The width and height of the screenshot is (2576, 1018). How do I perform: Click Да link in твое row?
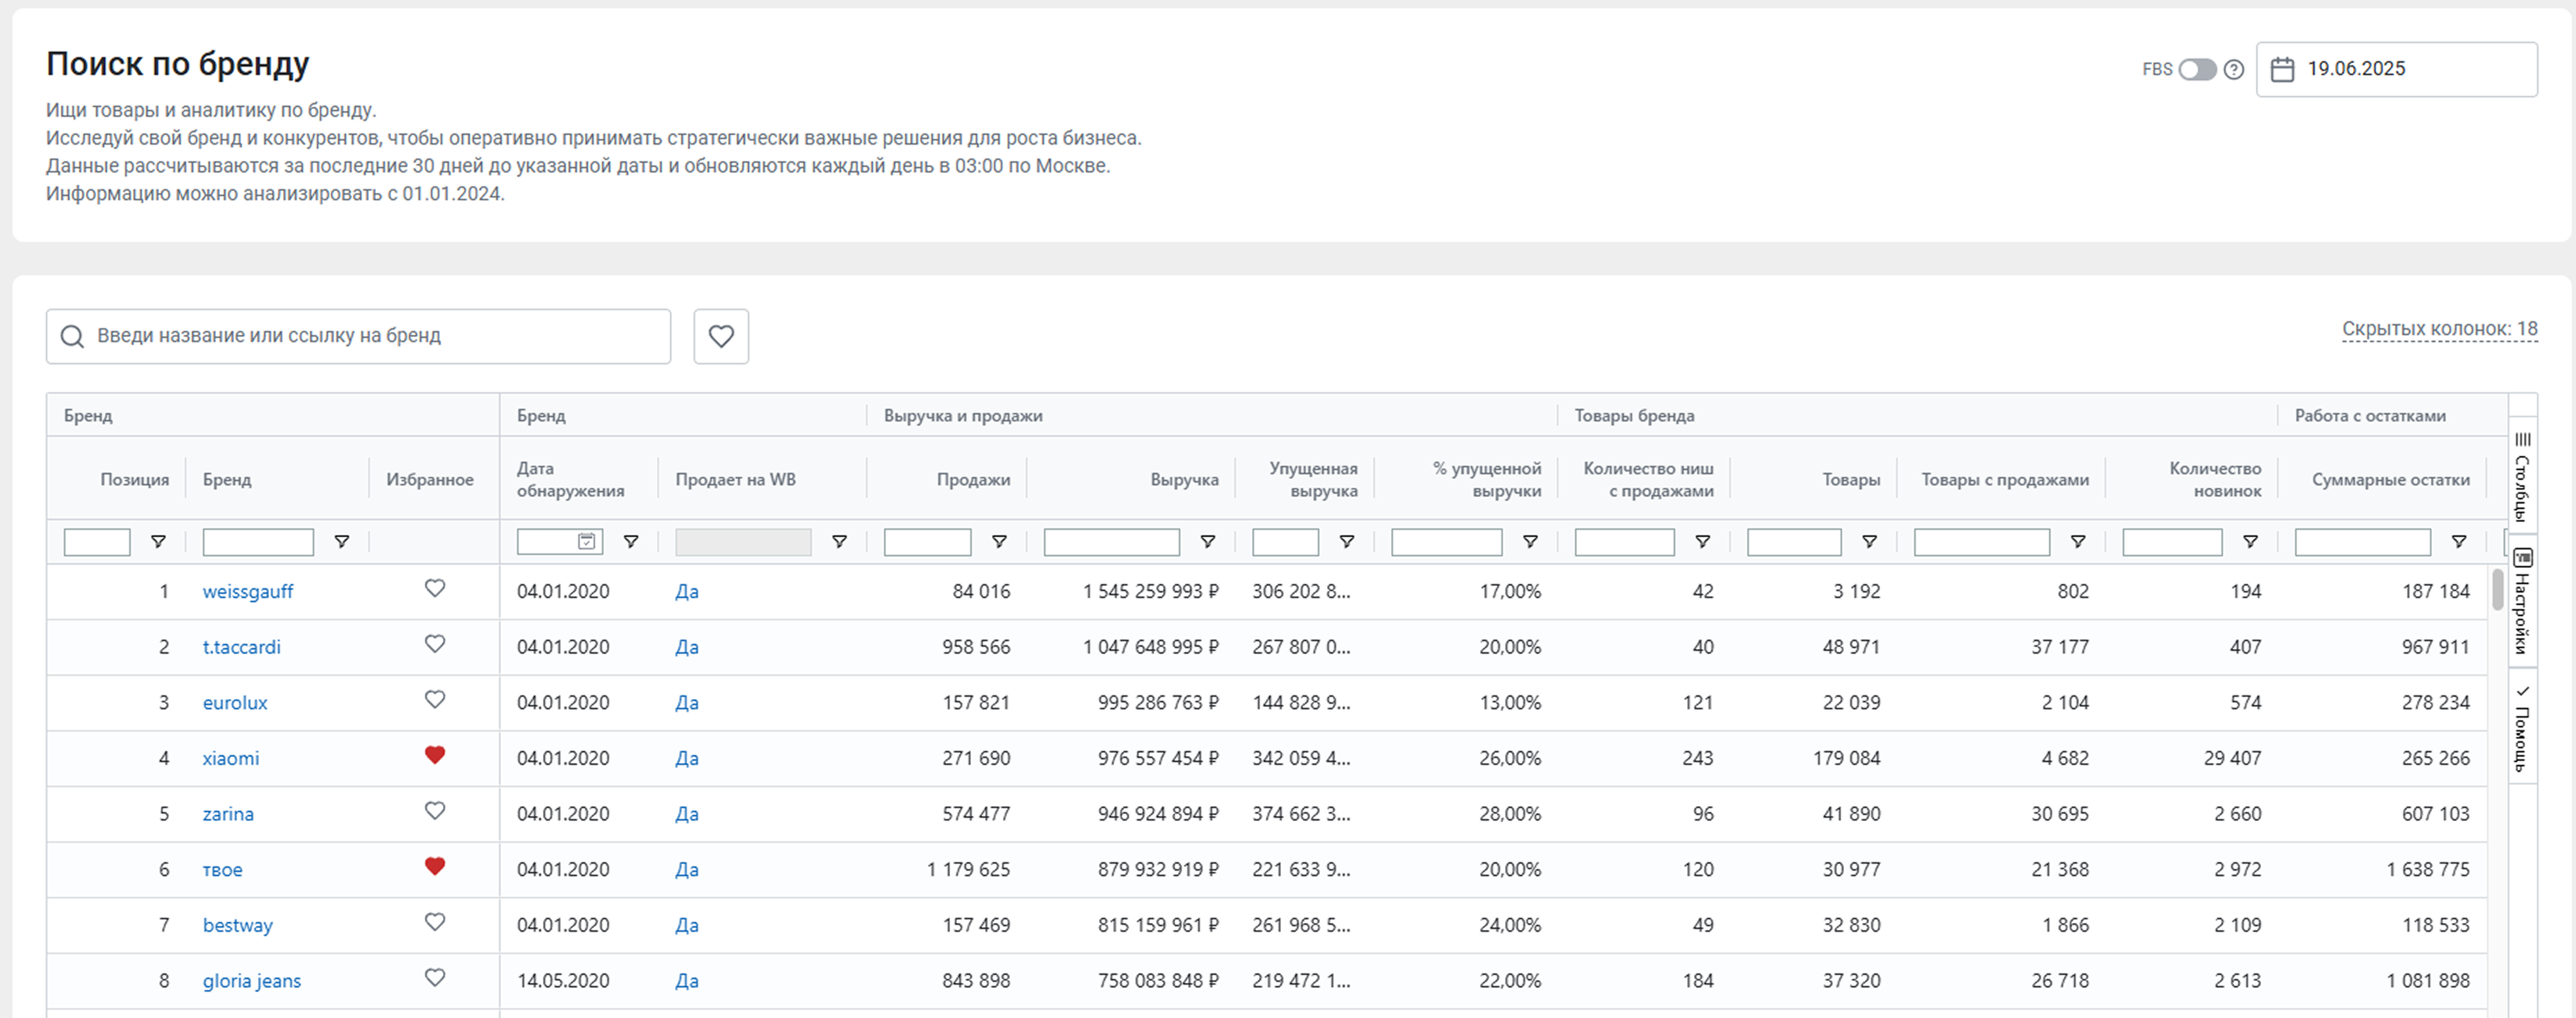(x=687, y=870)
